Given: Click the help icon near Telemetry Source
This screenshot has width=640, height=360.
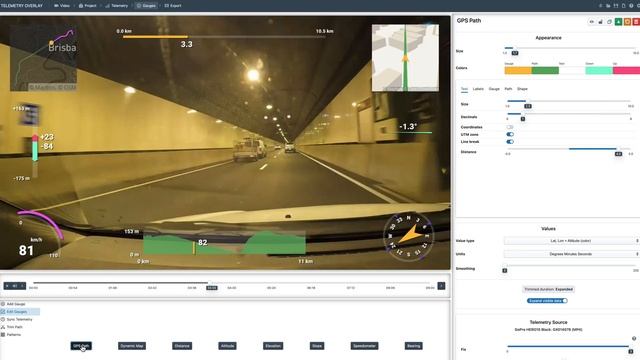Looking at the screenshot, I should point(634,338).
